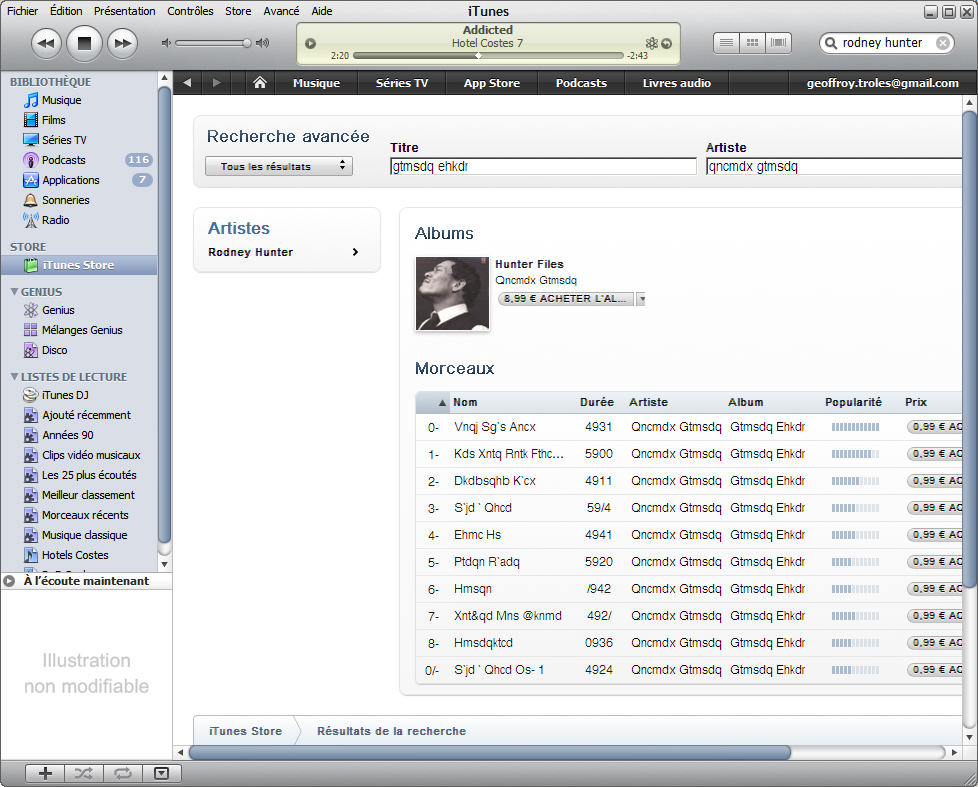Click the Titre search input field

(543, 167)
